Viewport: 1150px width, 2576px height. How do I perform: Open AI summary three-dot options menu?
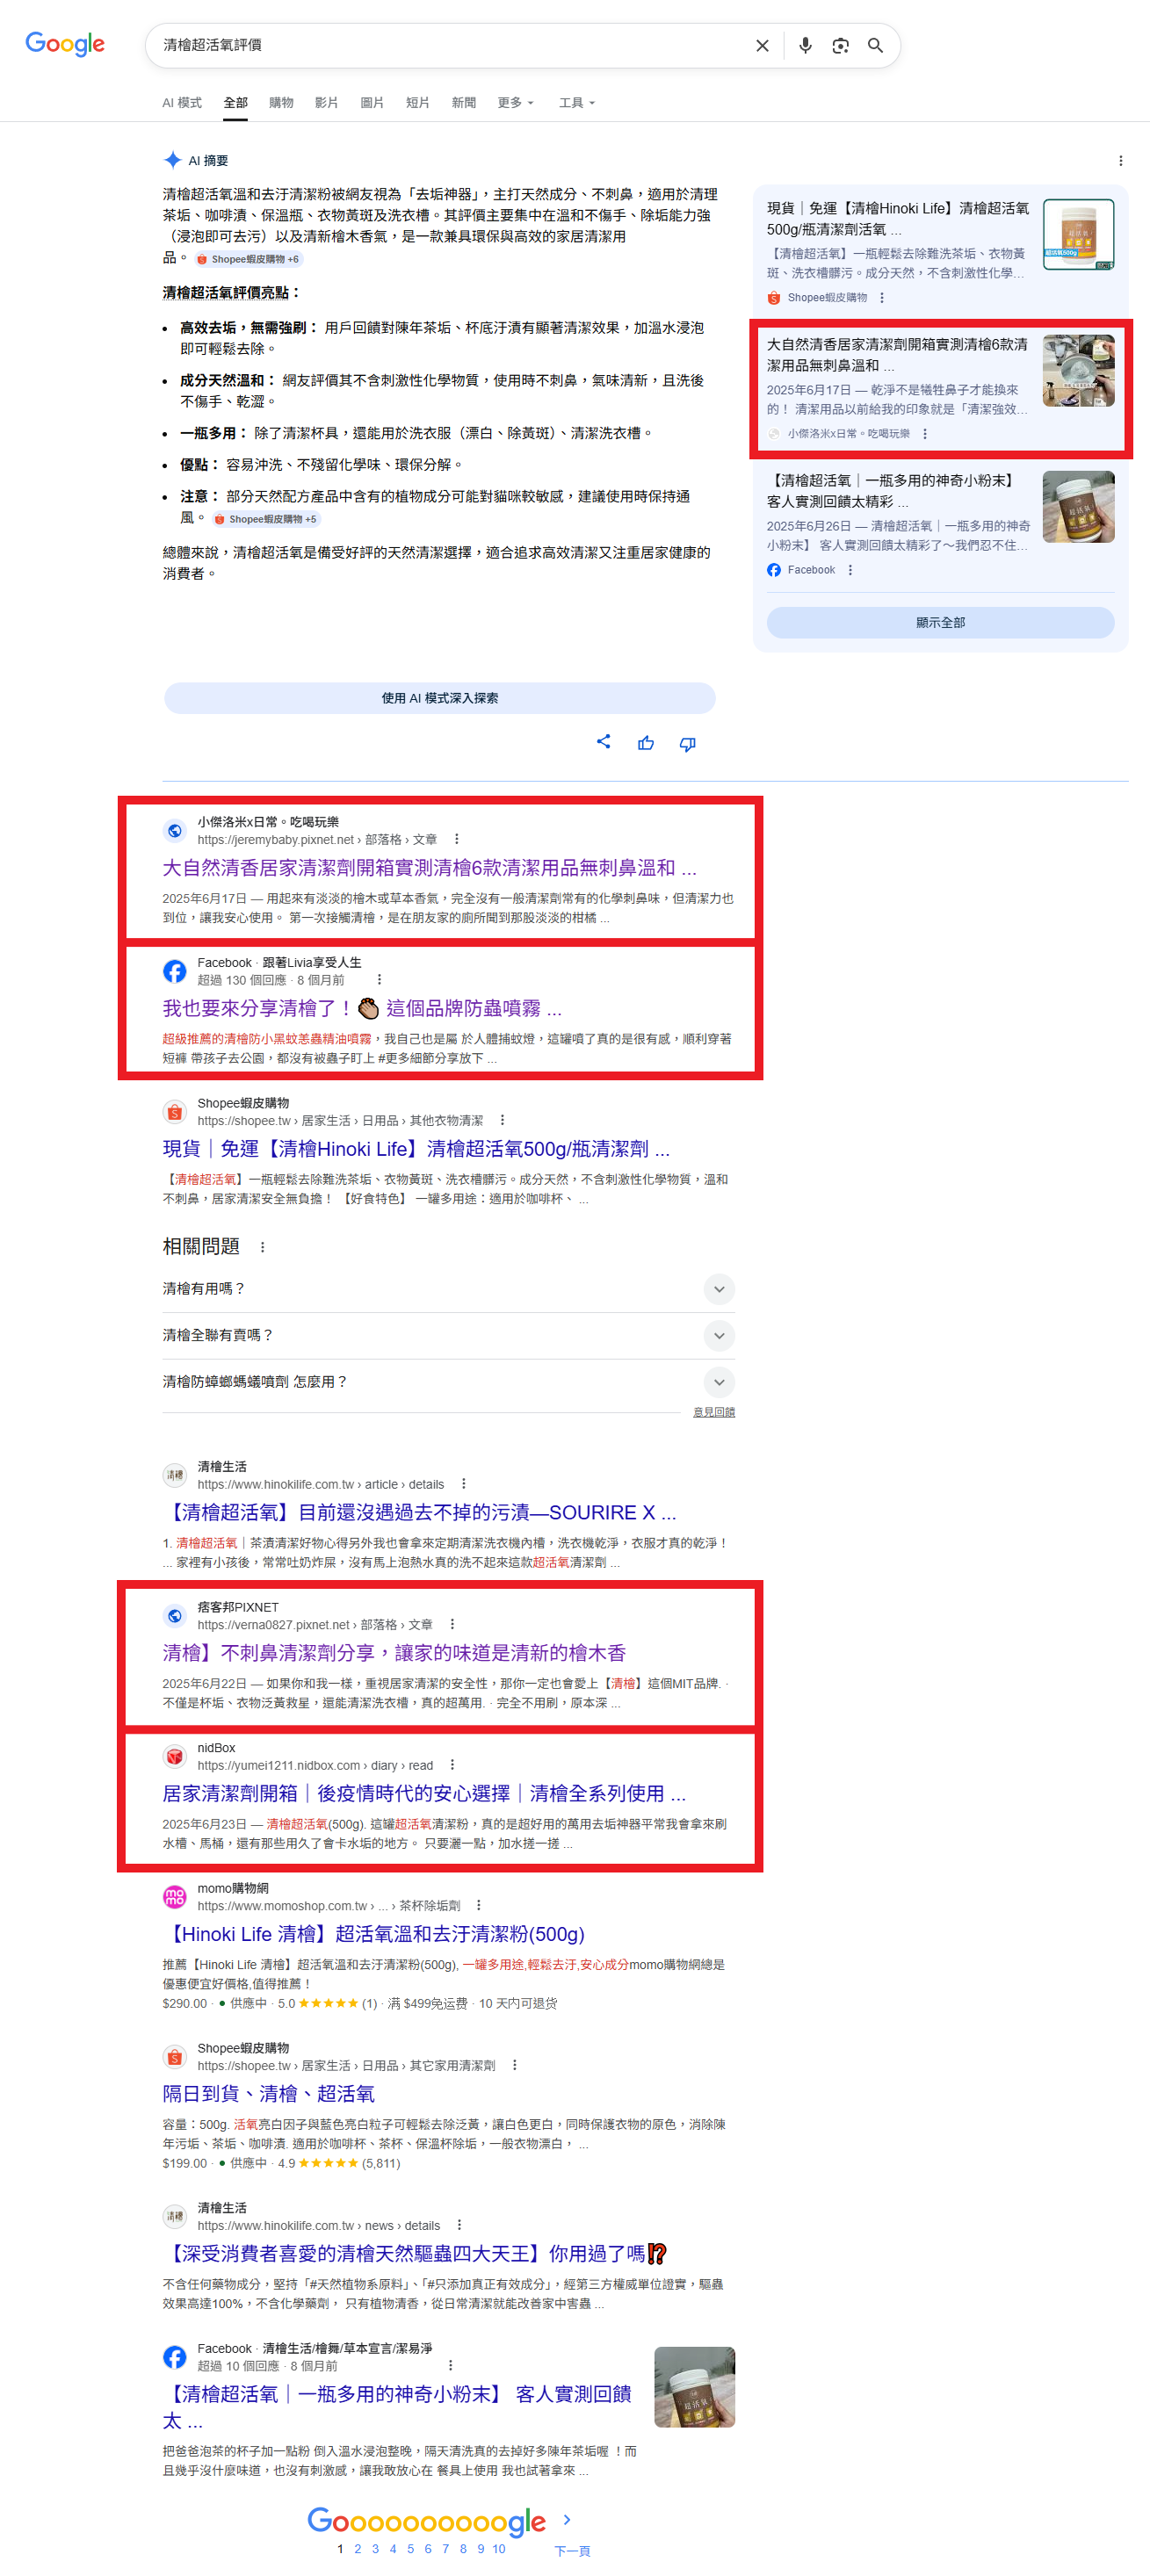click(x=1120, y=161)
